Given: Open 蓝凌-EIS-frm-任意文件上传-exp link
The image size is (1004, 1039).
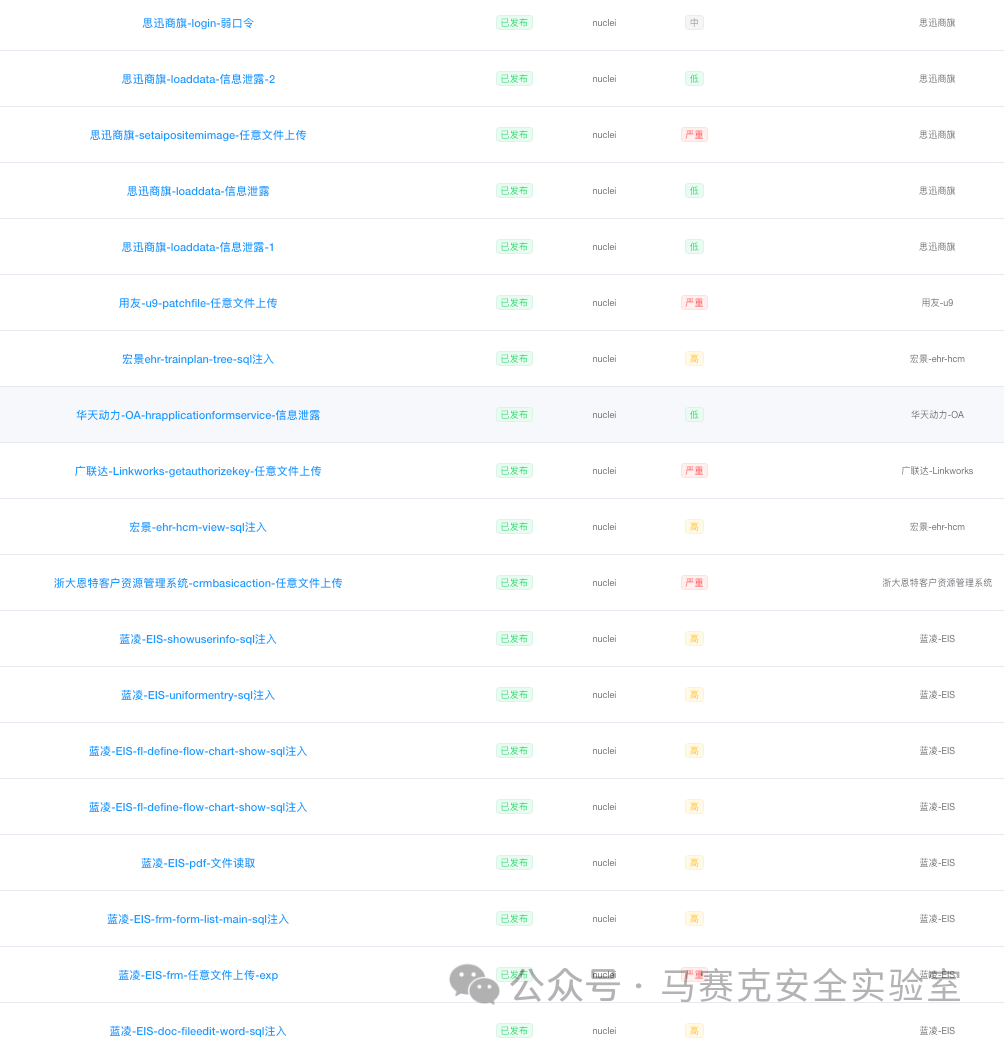Looking at the screenshot, I should tap(198, 975).
